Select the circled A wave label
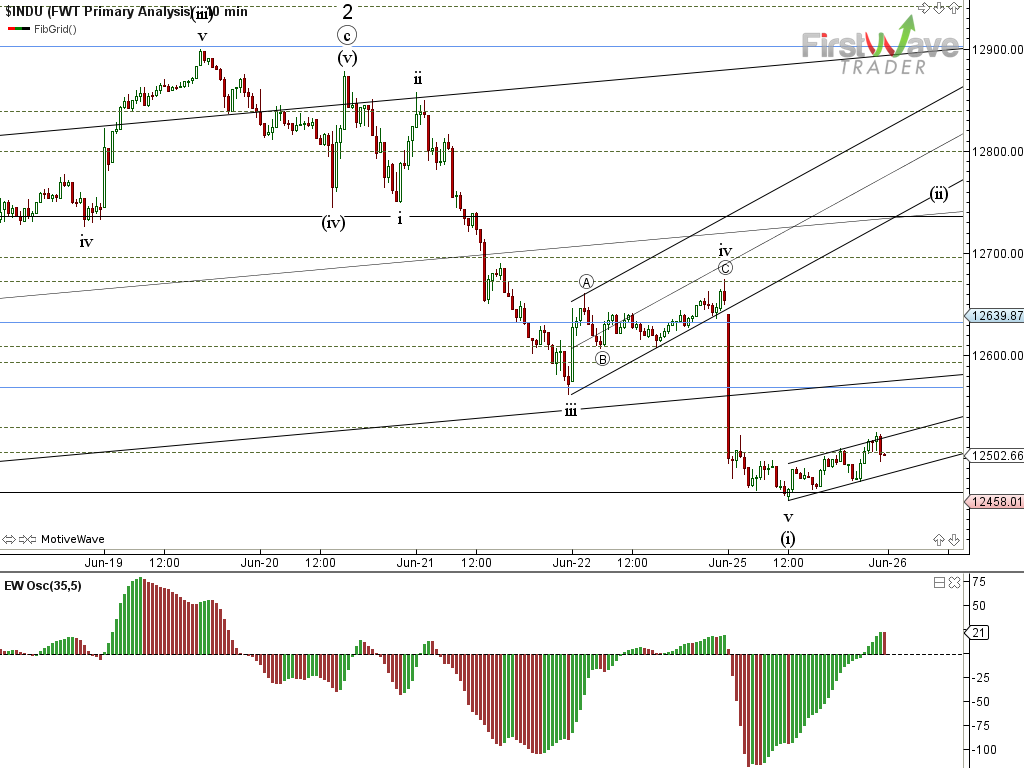 click(587, 282)
